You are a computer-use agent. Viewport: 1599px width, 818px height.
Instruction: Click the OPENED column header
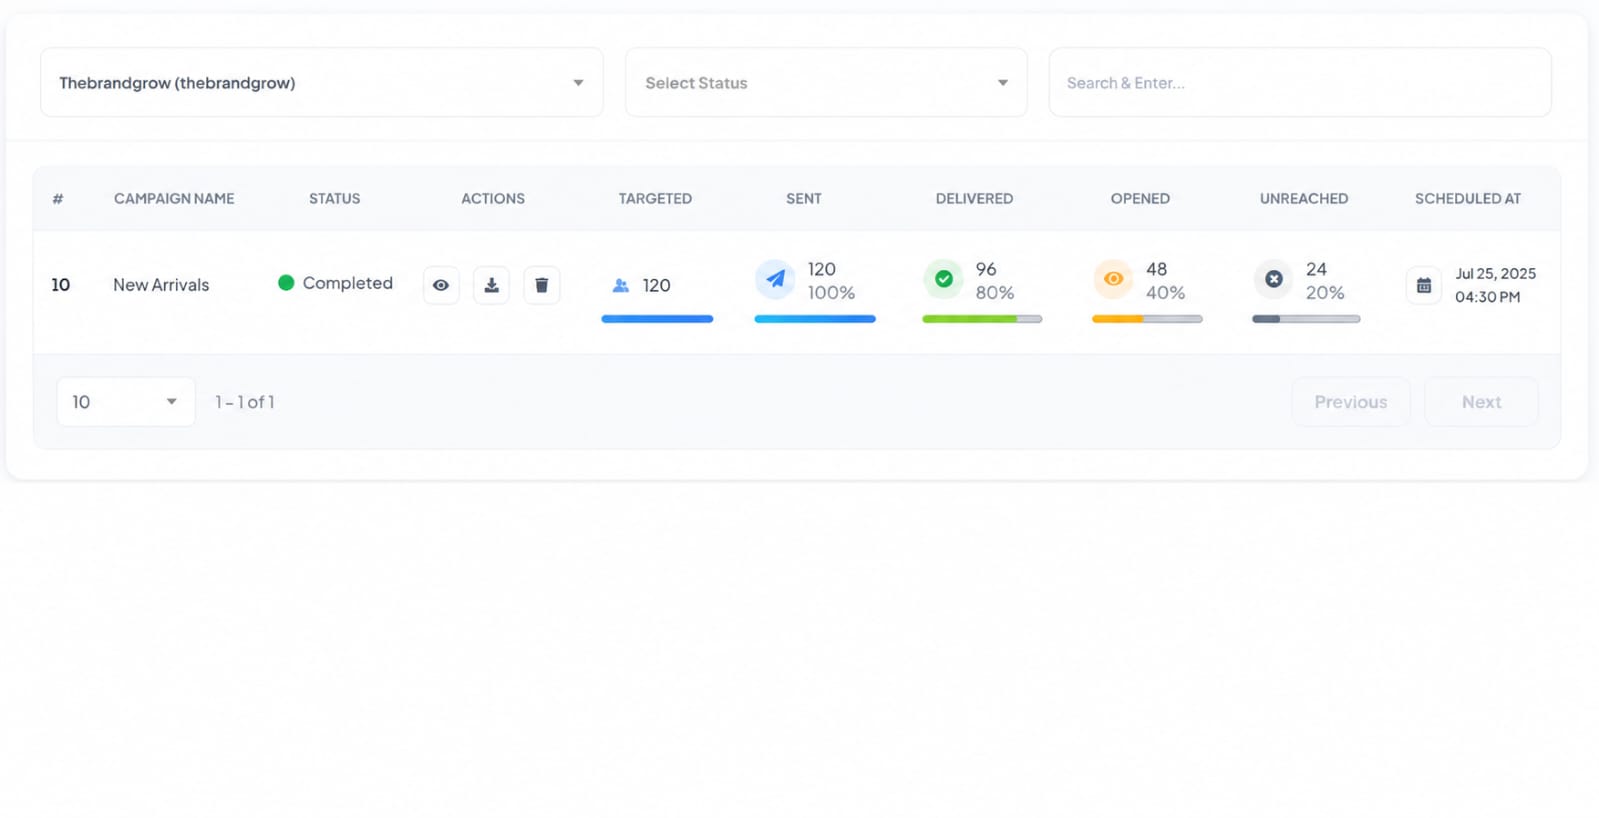[x=1140, y=199]
